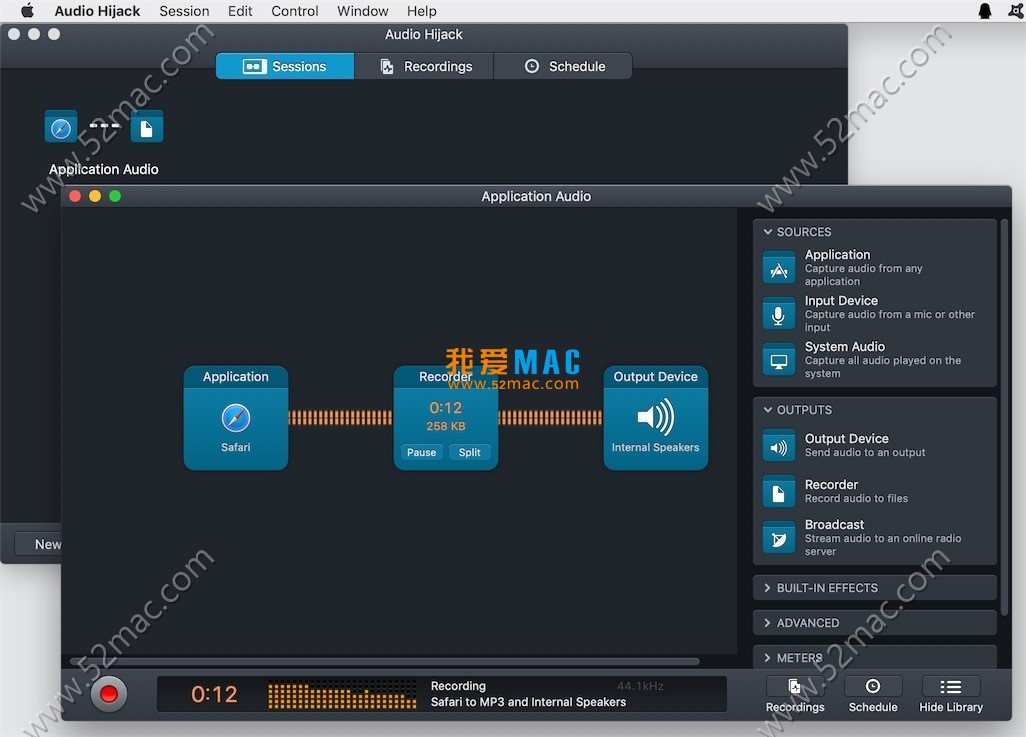Click the 'Safari' label in Application block
Screen dimensions: 1026x737
pyautogui.click(x=236, y=448)
